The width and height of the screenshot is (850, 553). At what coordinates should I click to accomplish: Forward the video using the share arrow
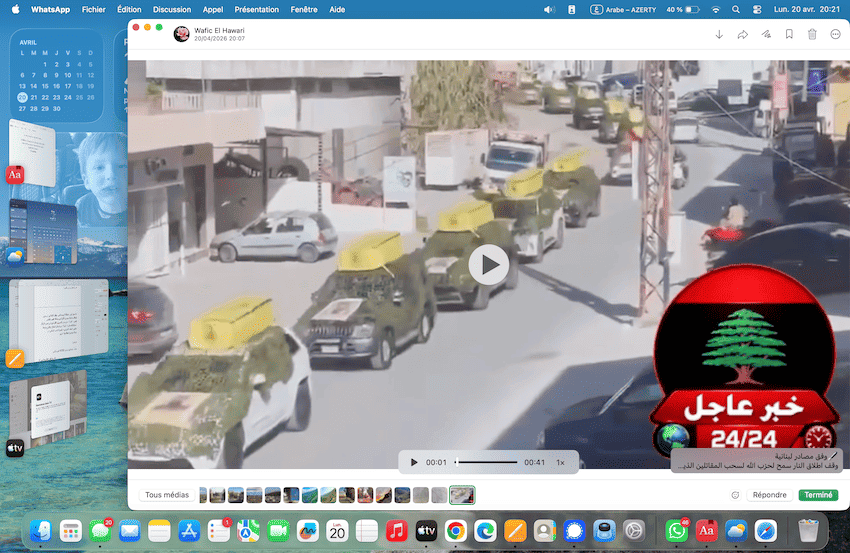(x=742, y=34)
